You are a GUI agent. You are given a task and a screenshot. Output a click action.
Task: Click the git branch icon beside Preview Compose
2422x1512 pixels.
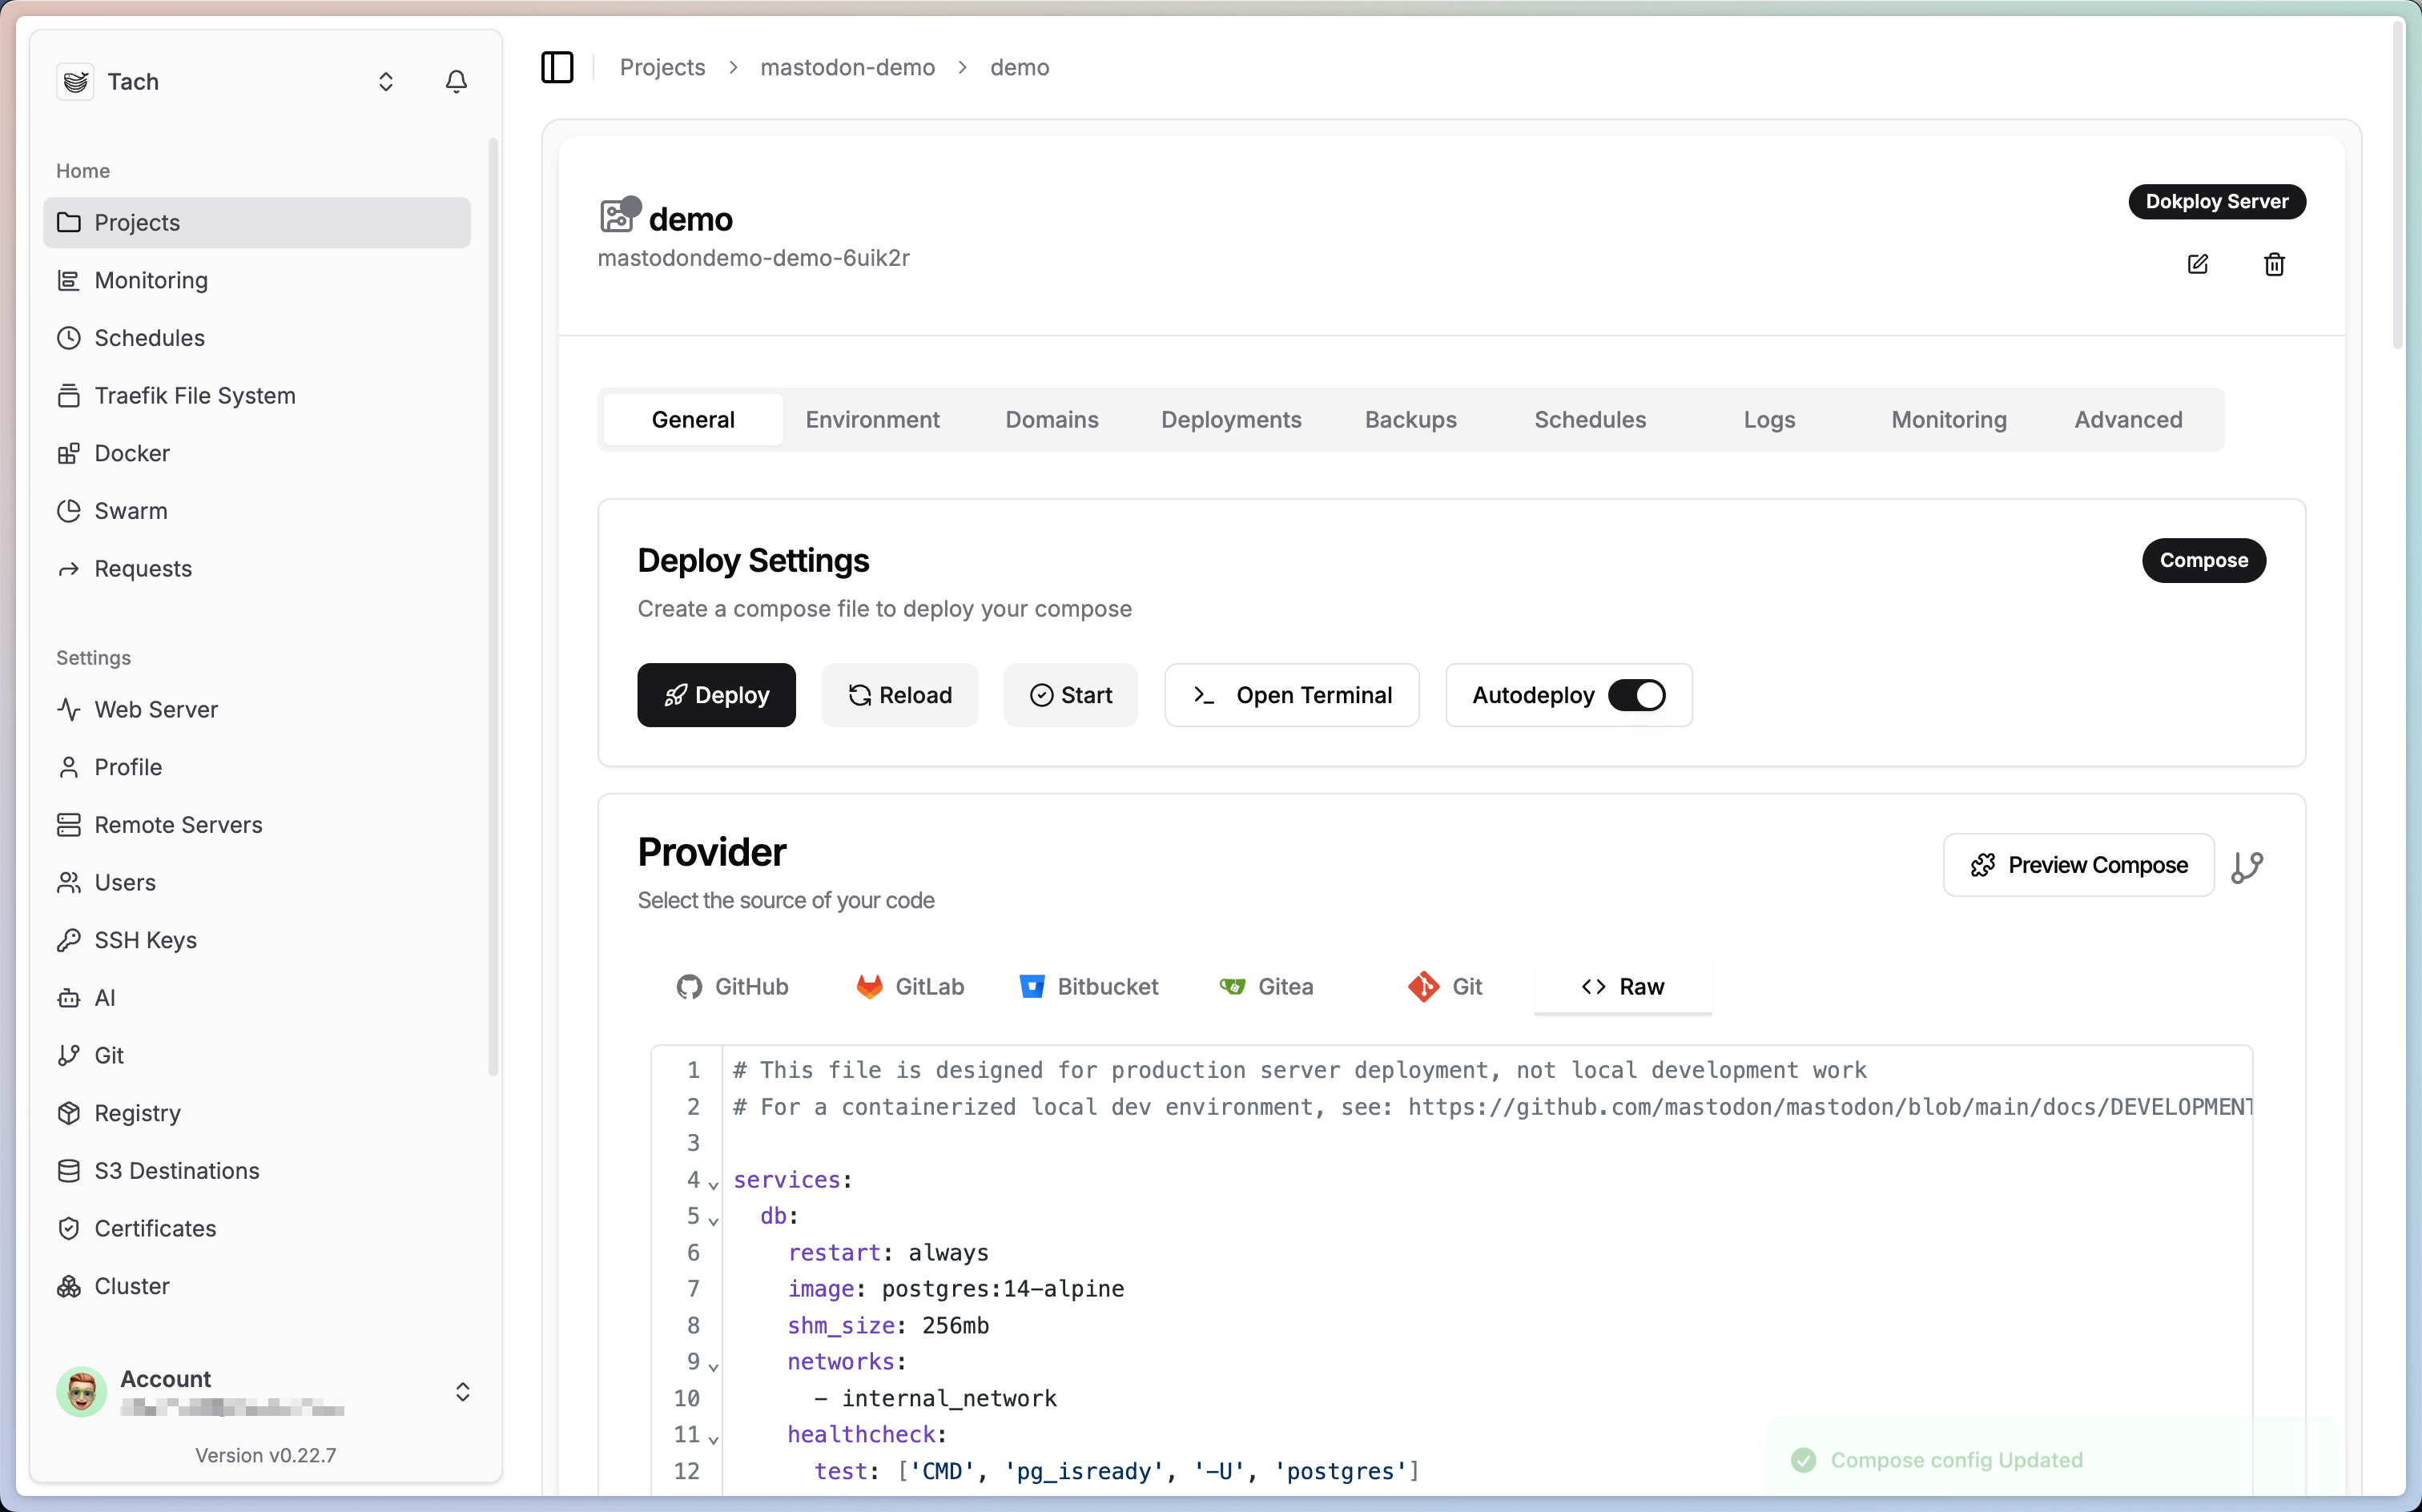click(x=2247, y=866)
